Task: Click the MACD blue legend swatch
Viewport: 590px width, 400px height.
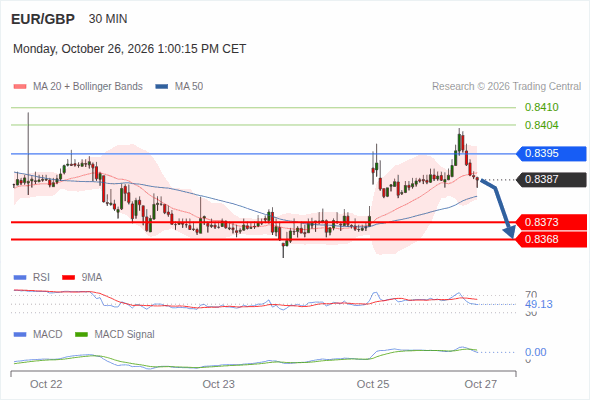Action: click(20, 335)
